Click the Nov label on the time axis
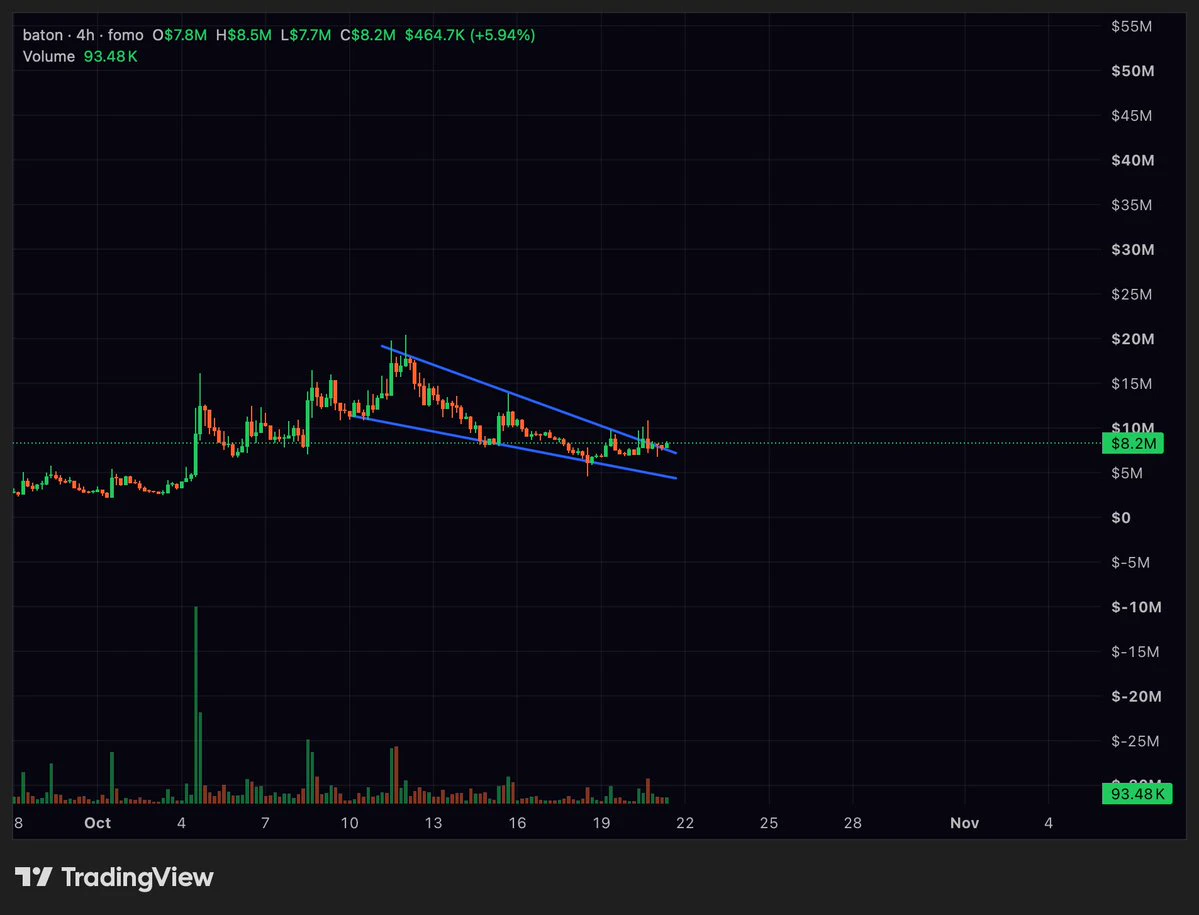The width and height of the screenshot is (1199, 915). point(964,823)
